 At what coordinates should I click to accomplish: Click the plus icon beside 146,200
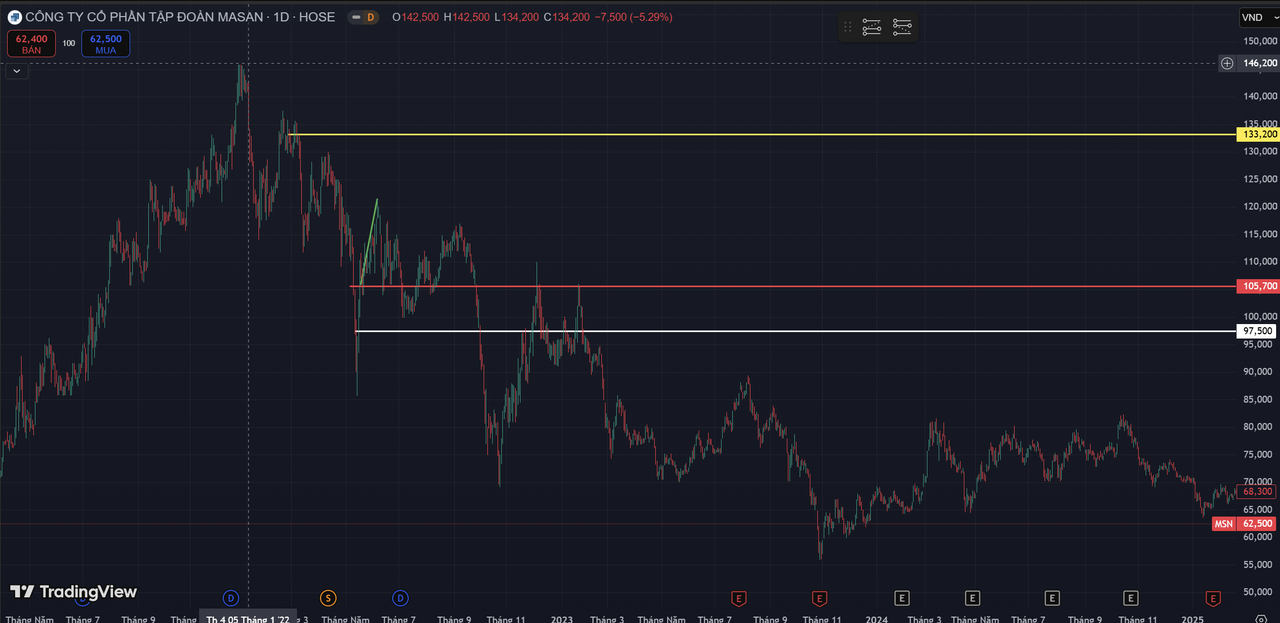[1227, 63]
